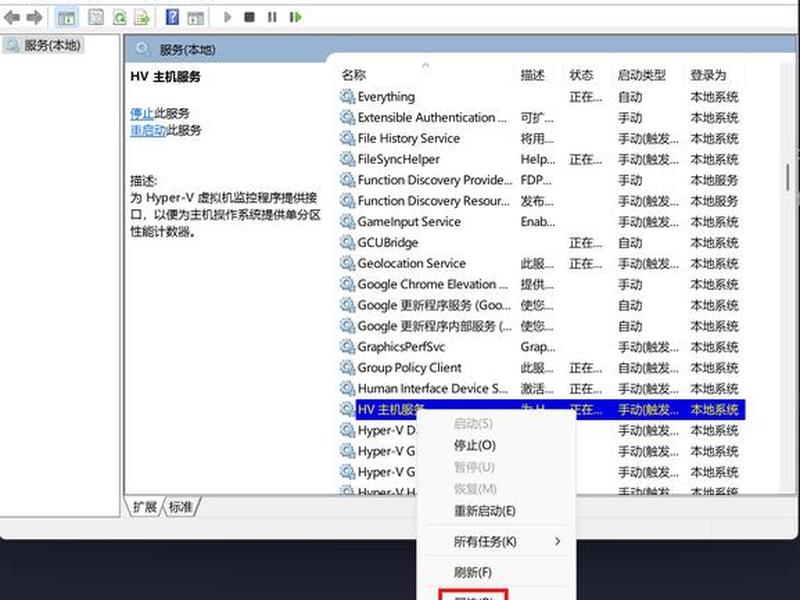This screenshot has height=600, width=800.
Task: Click the Stop Service square icon
Action: pos(249,17)
